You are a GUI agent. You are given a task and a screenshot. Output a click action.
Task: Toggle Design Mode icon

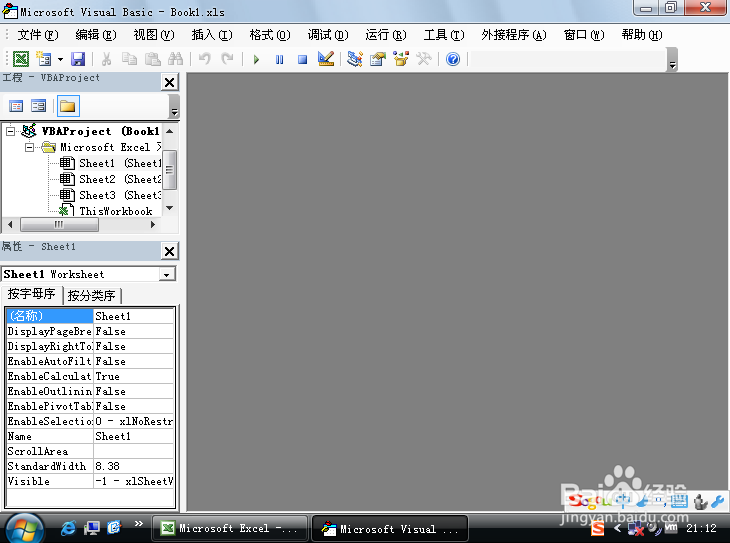click(x=326, y=59)
